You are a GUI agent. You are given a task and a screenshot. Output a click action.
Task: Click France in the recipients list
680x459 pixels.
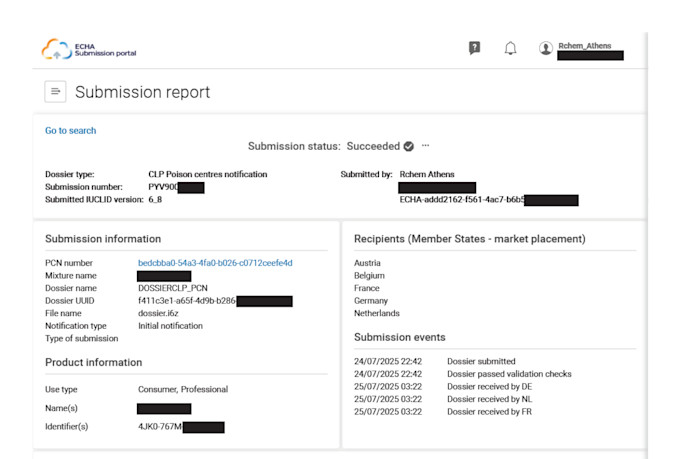tap(366, 288)
